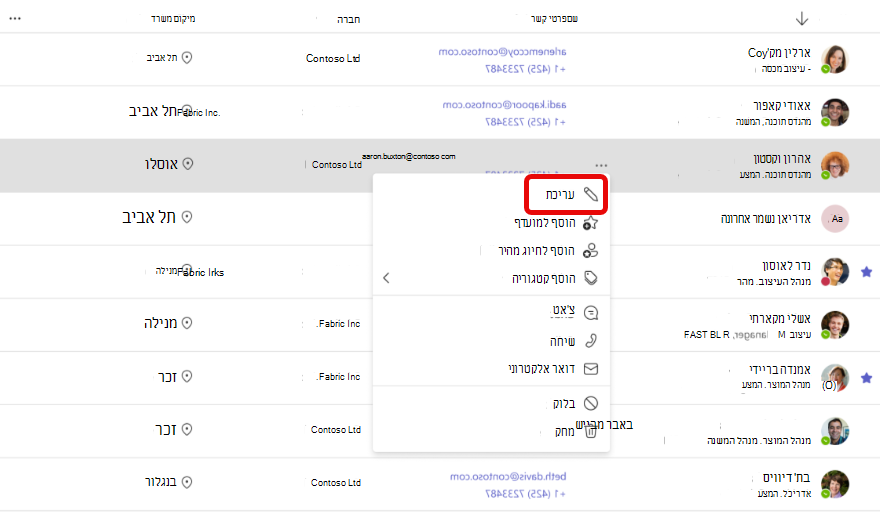Open more options for the selected contact row
The height and width of the screenshot is (512, 880).
click(x=601, y=166)
